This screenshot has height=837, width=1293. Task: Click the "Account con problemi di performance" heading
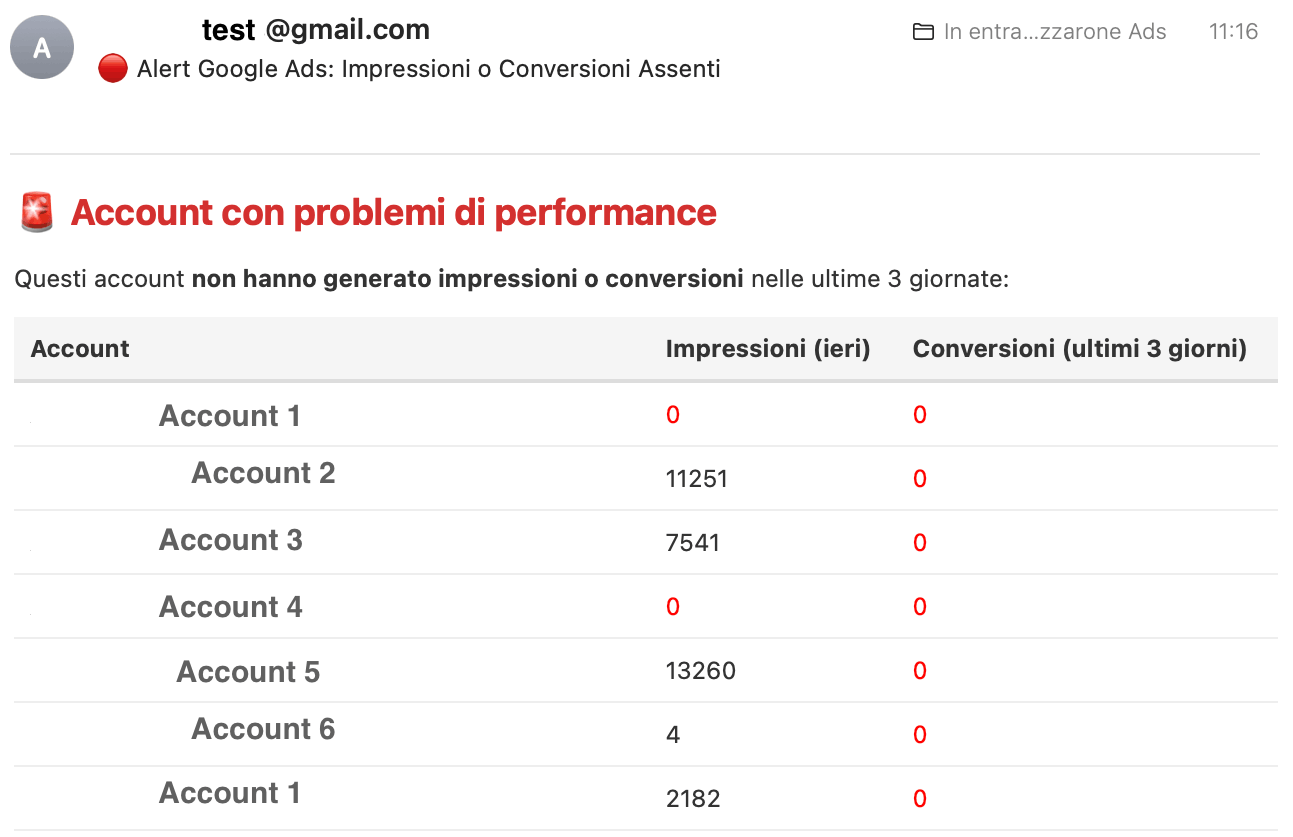coord(393,213)
